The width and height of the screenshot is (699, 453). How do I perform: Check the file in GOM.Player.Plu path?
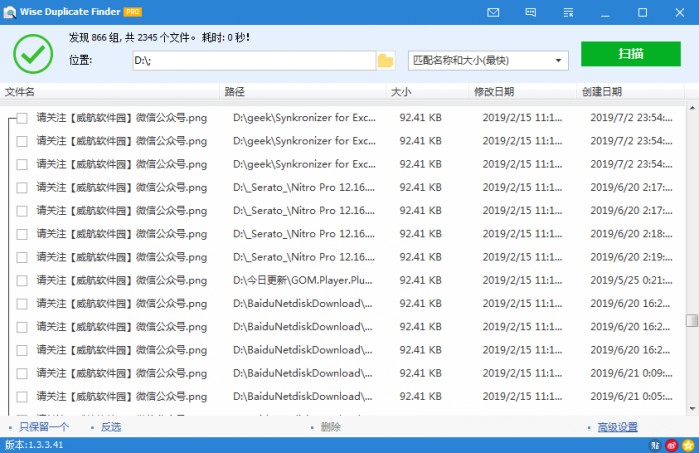22,280
